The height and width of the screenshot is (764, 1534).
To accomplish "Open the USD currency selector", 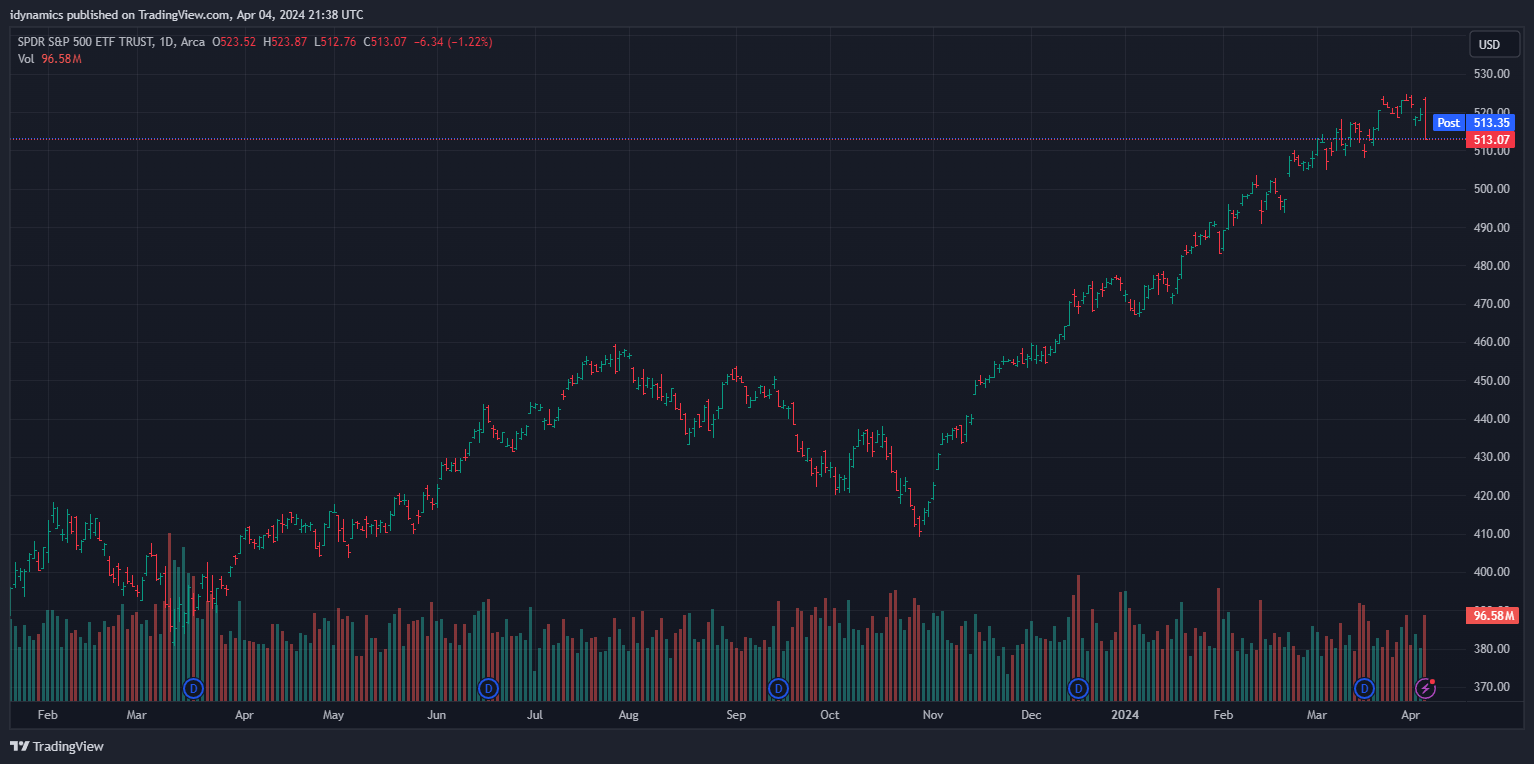I will pos(1489,44).
